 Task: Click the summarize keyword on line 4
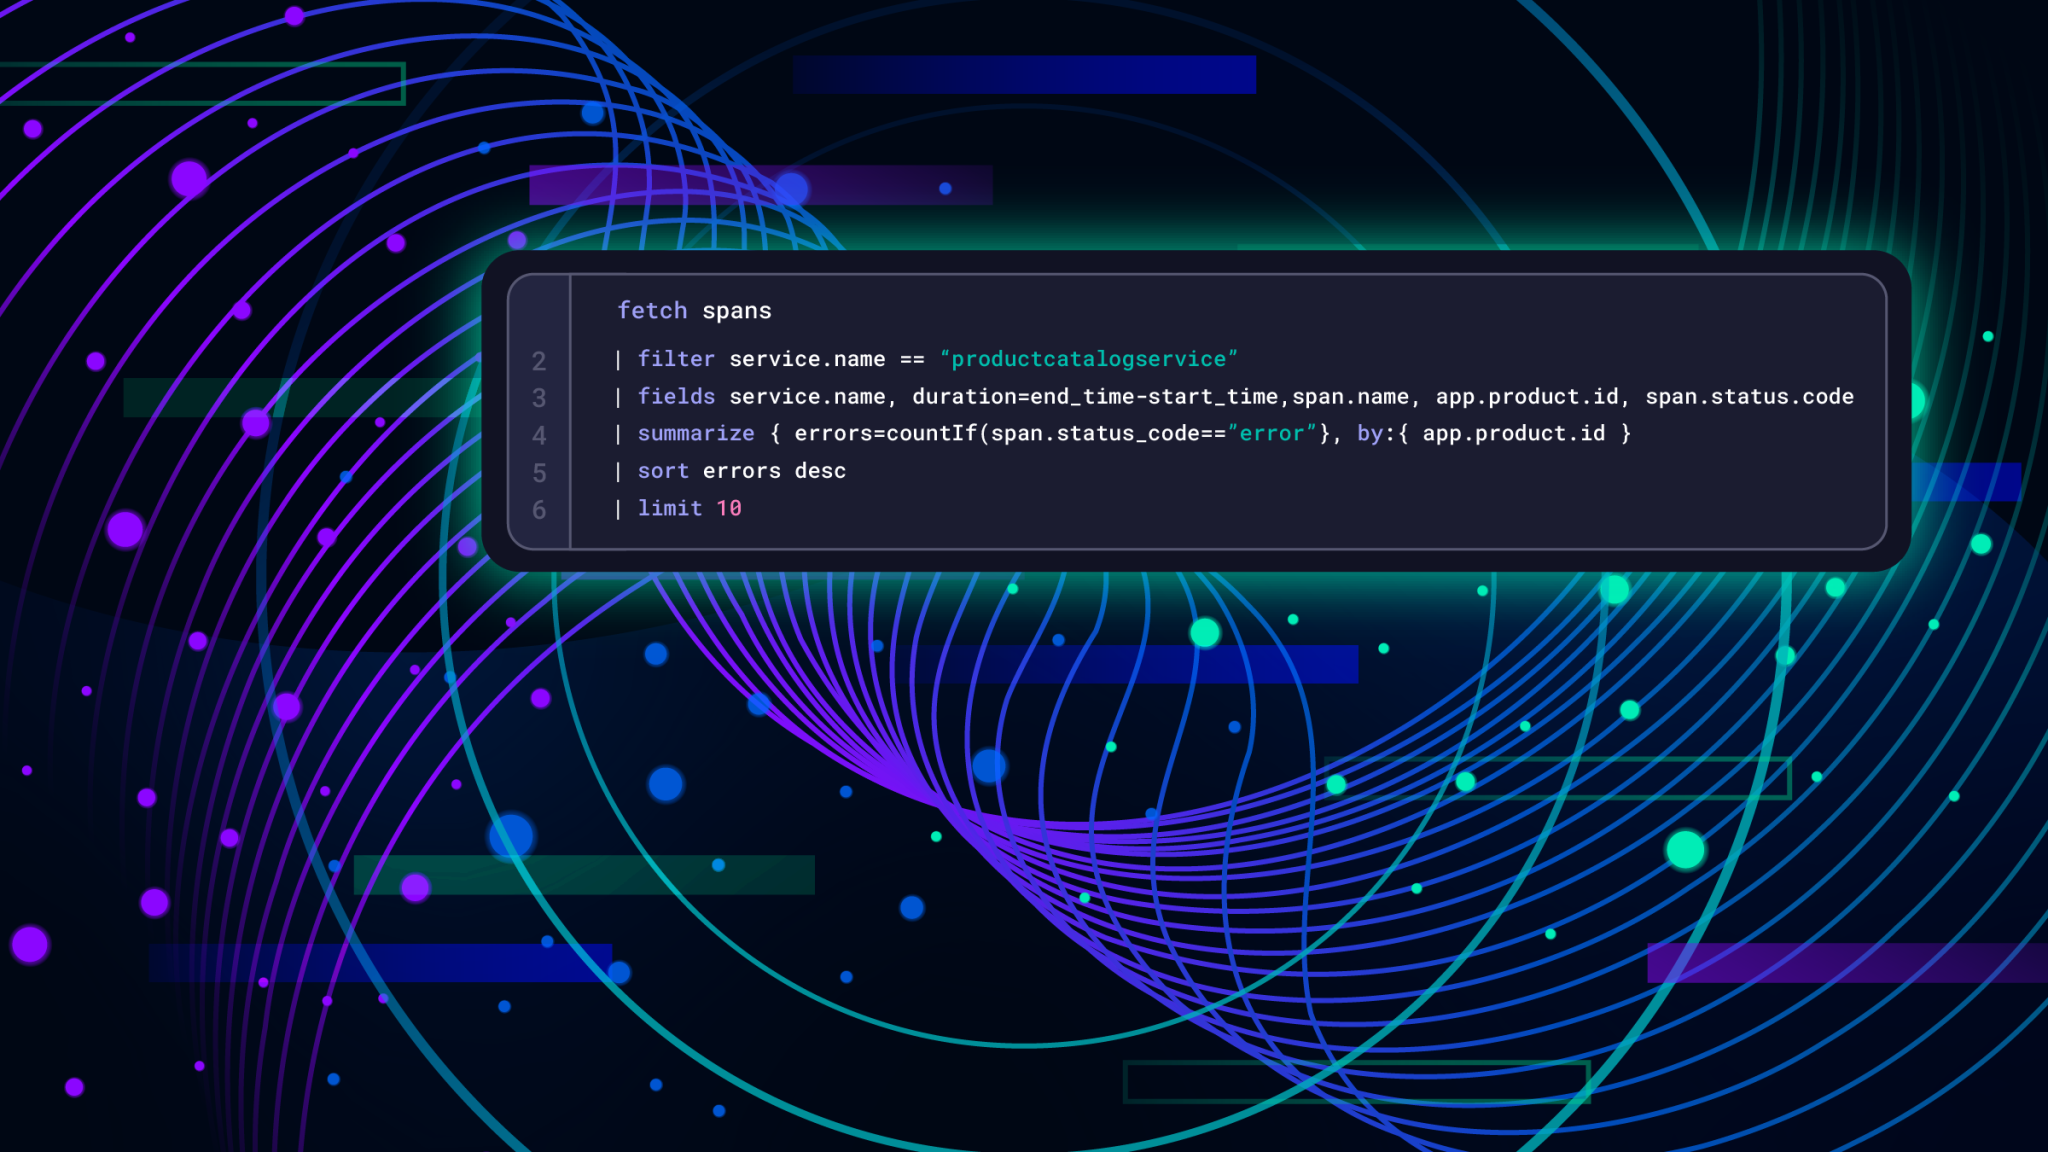695,433
